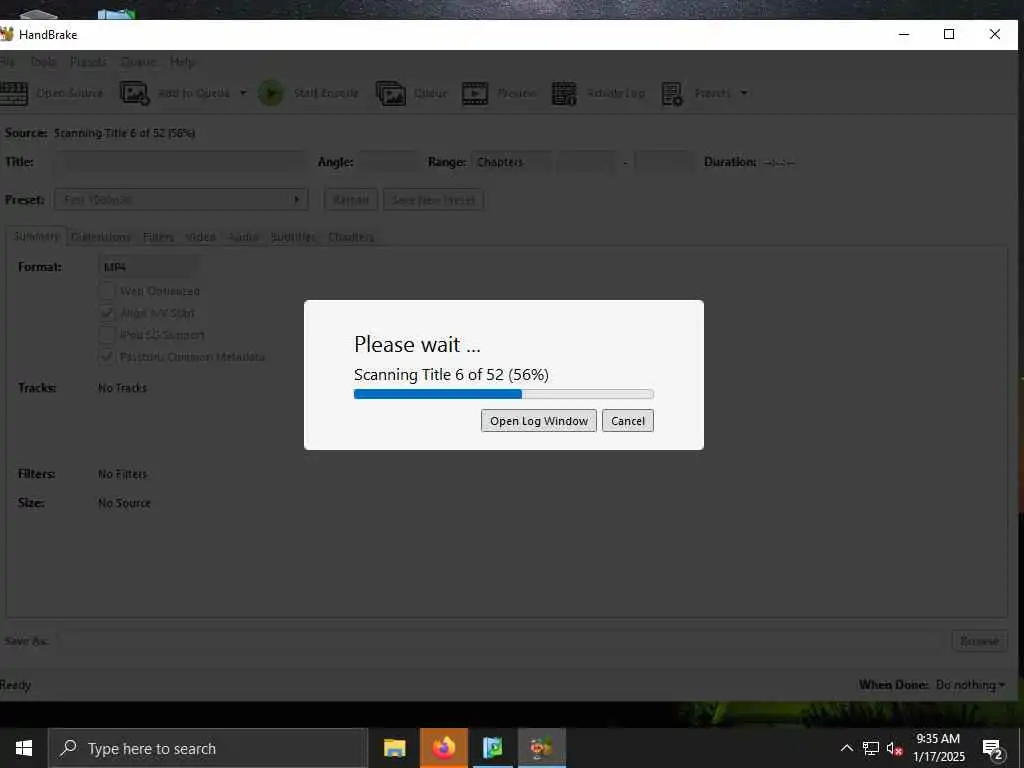
Task: Click the scanning progress bar
Action: pyautogui.click(x=504, y=394)
